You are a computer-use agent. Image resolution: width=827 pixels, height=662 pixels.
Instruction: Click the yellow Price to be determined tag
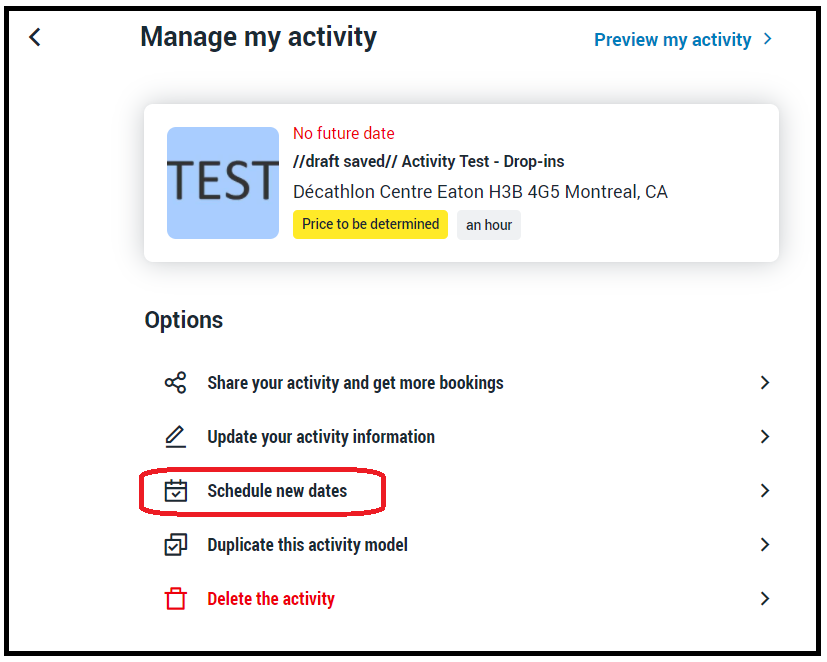[370, 224]
